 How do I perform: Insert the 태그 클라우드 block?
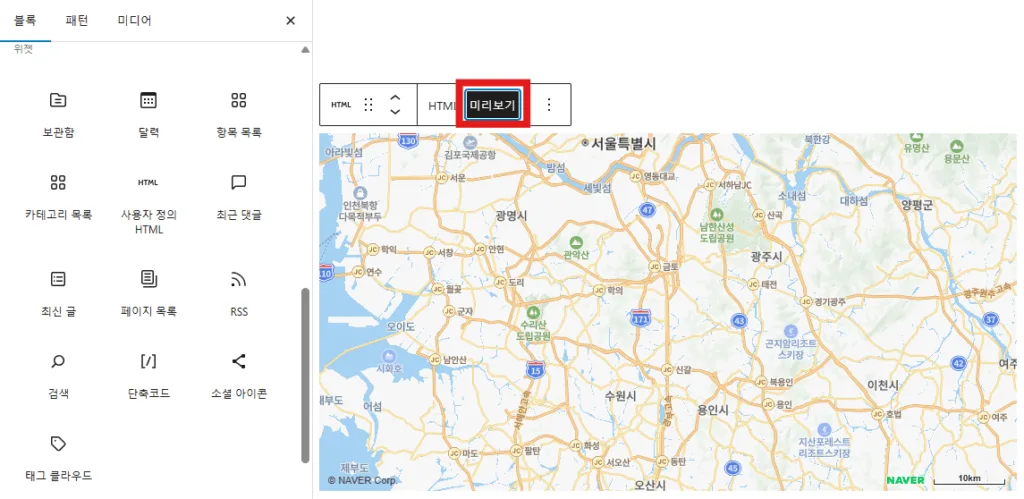[x=58, y=459]
